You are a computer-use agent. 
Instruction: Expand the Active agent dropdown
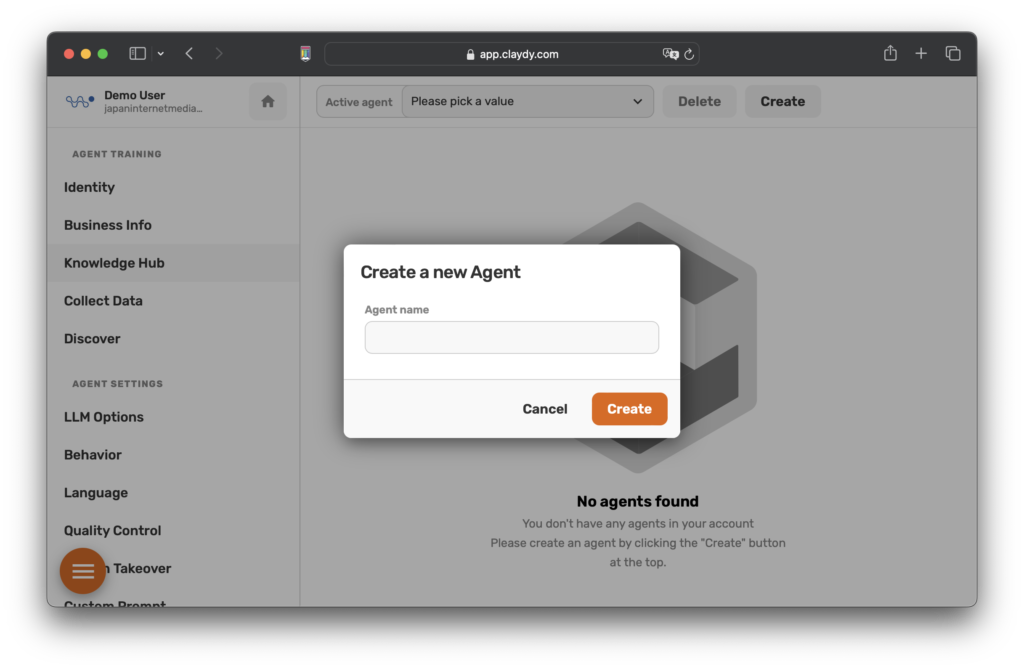[x=527, y=101]
